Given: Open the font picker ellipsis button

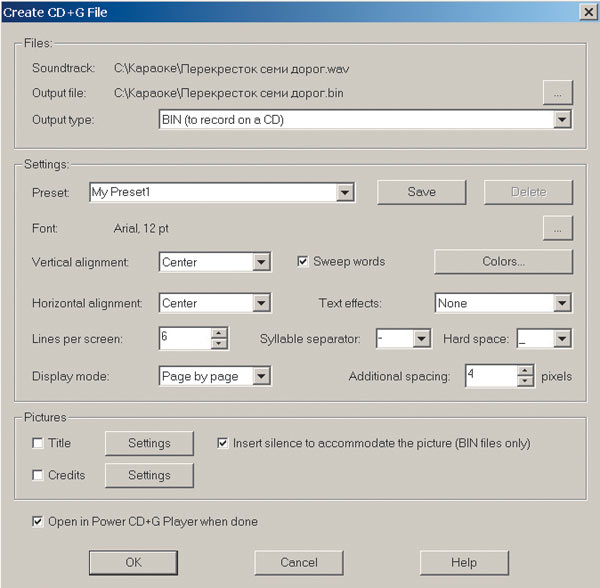Looking at the screenshot, I should [557, 229].
